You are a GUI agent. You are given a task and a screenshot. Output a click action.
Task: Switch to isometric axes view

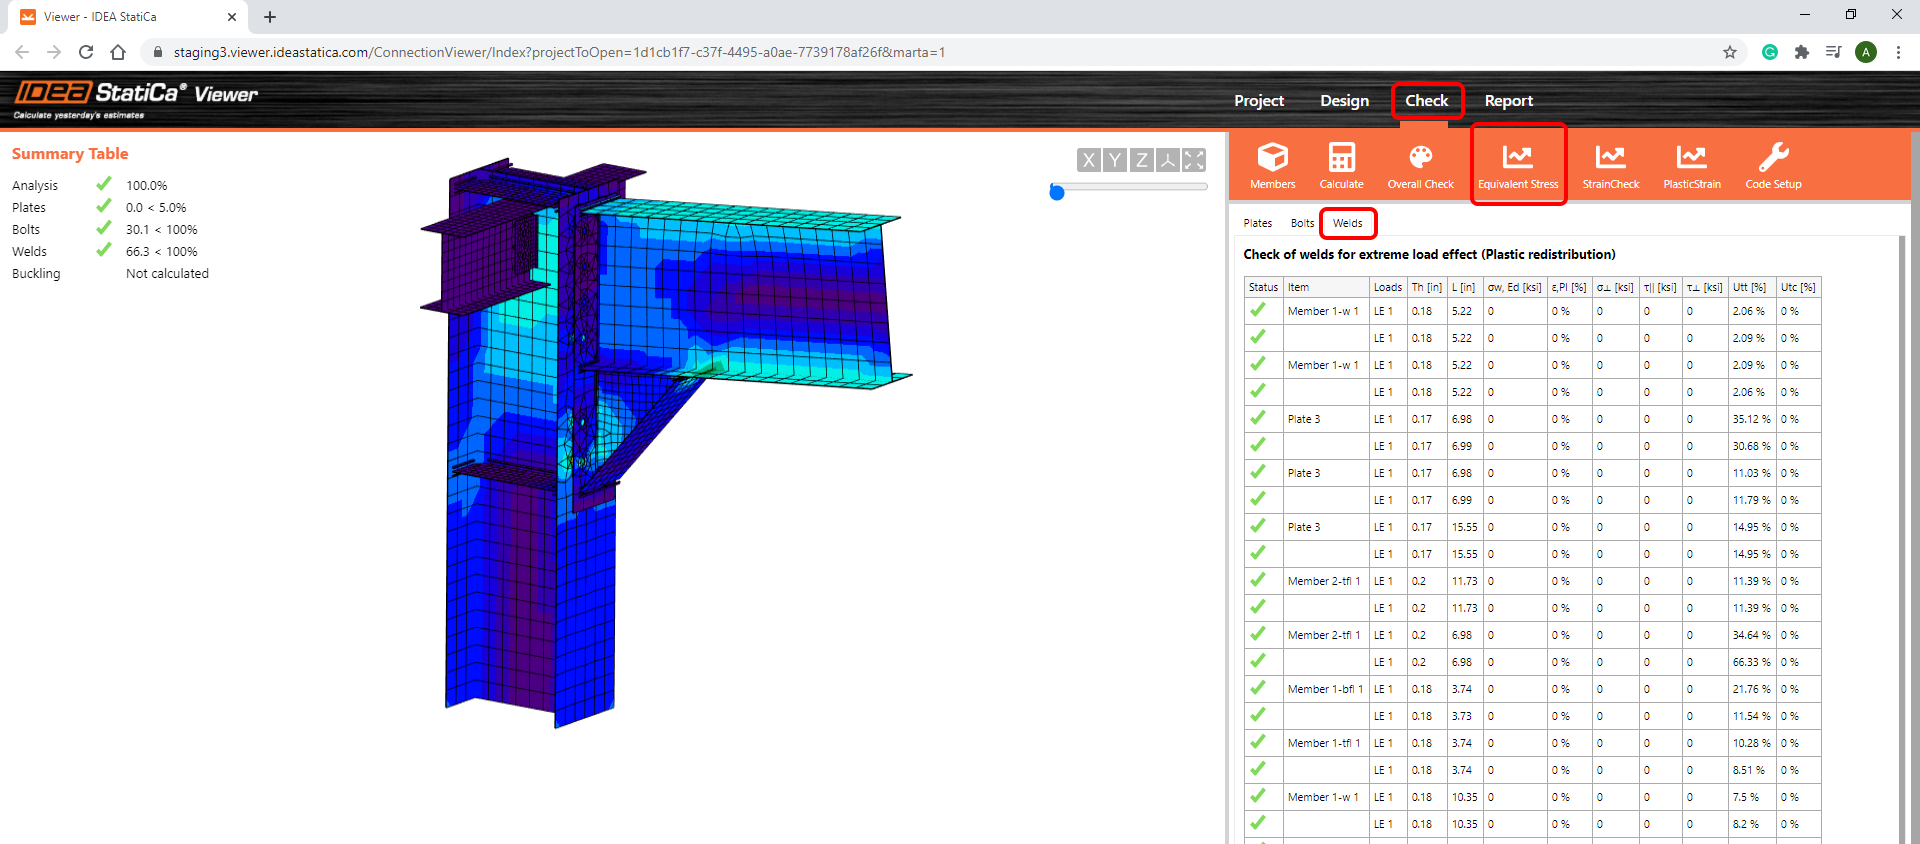(1167, 160)
